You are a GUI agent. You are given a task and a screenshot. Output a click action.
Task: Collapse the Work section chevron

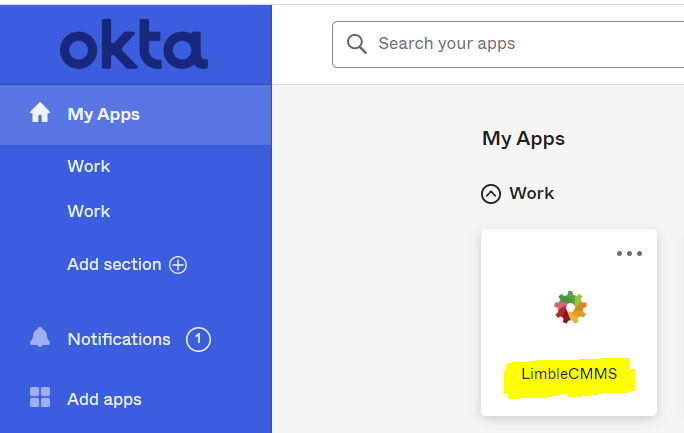491,194
